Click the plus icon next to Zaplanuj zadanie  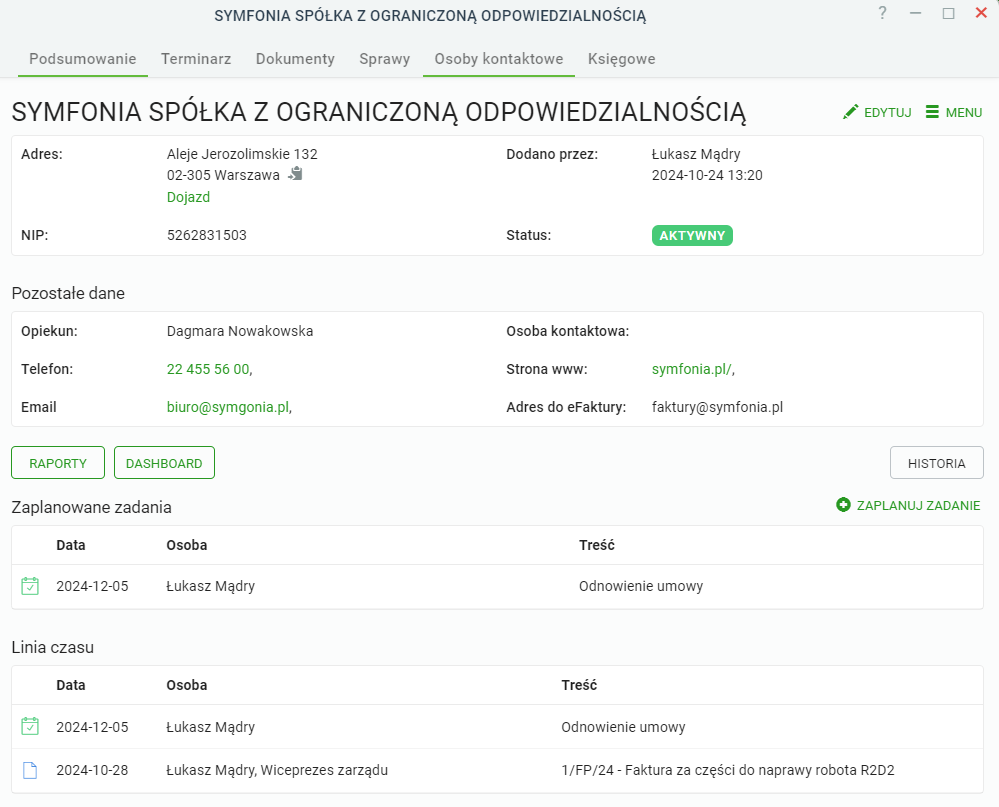click(843, 504)
